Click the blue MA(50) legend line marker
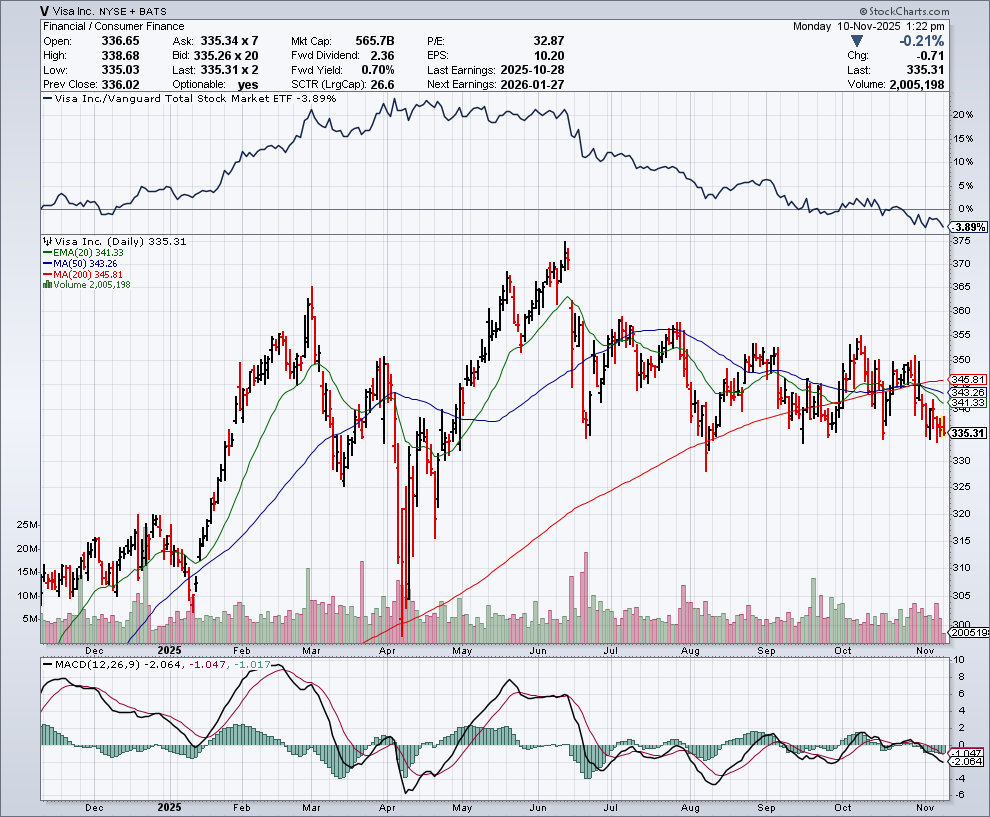The height and width of the screenshot is (817, 990). (46, 264)
